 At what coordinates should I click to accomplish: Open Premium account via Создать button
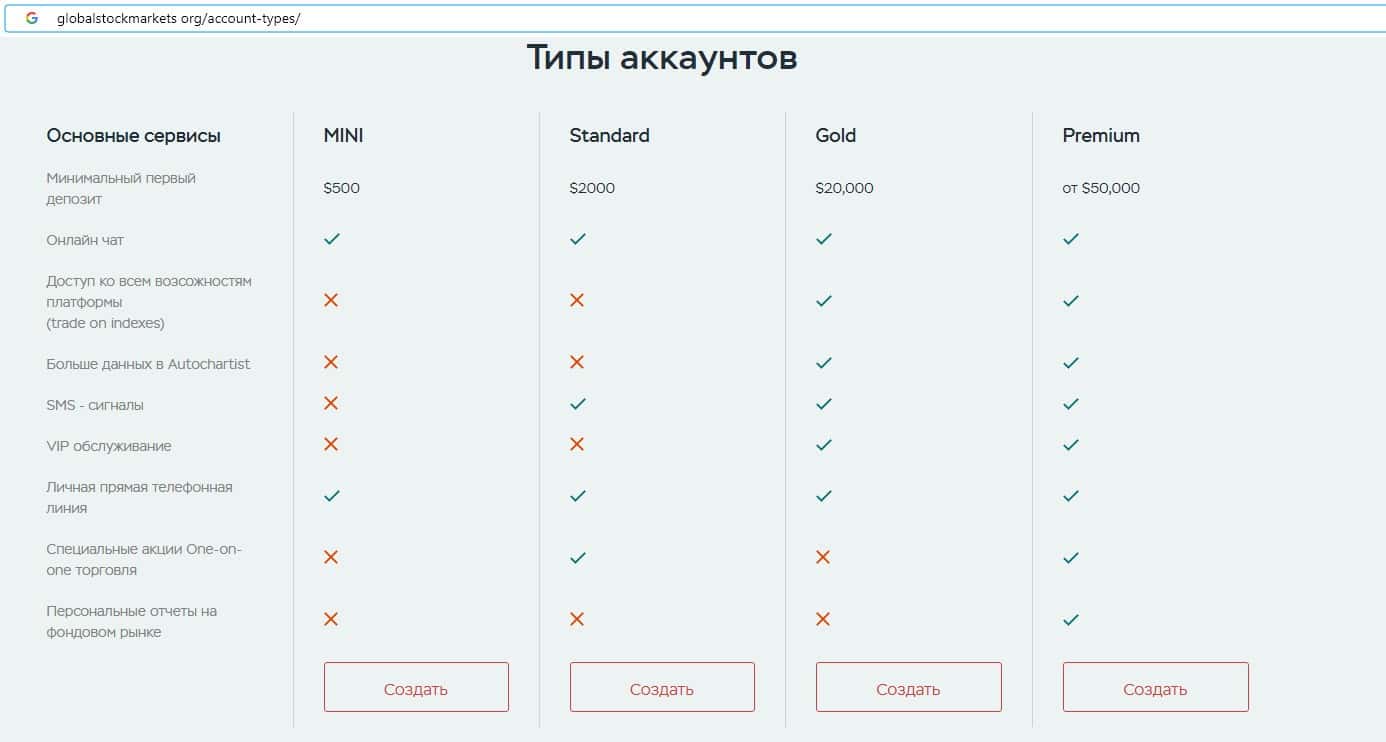tap(1155, 687)
